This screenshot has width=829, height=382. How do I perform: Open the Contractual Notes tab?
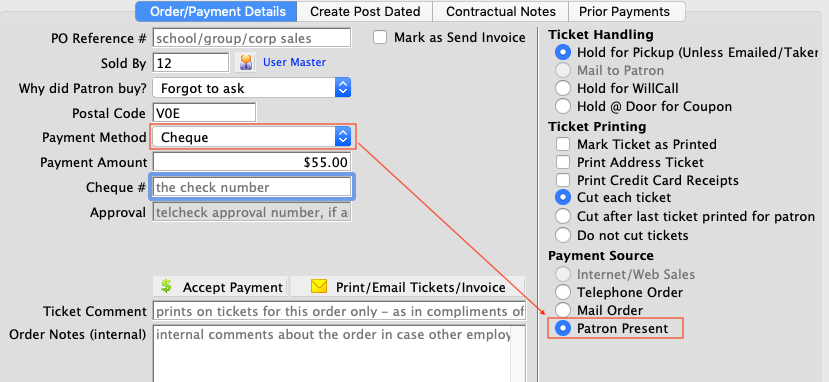501,11
